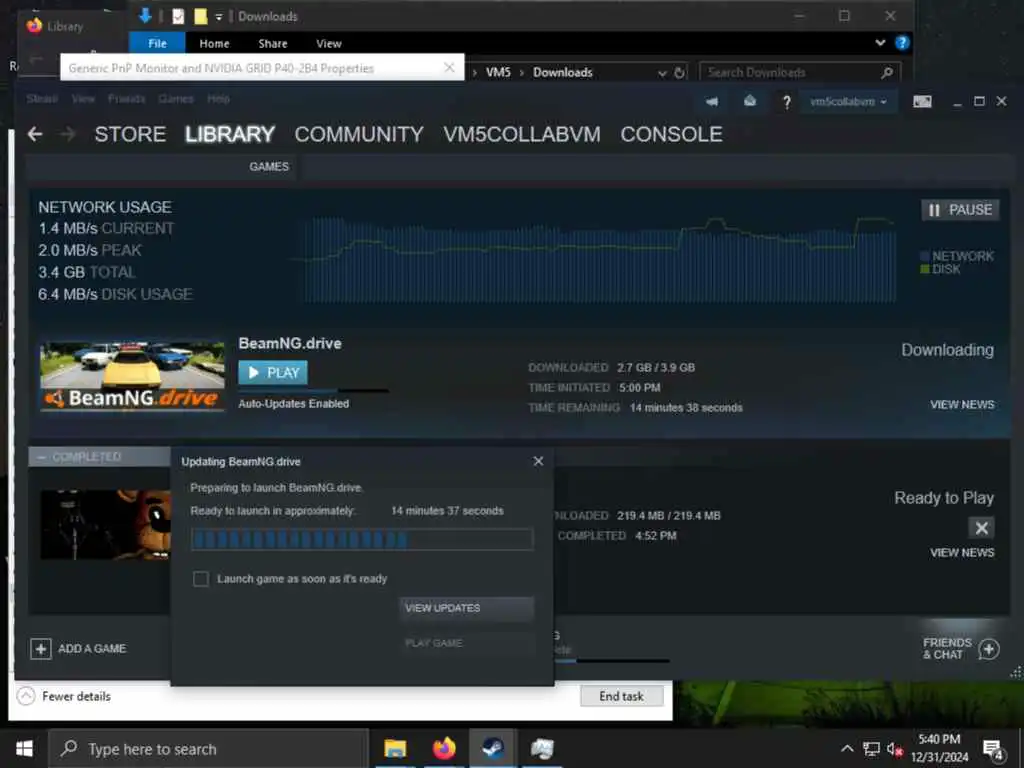
Task: Click the BeamNG download progress bar under PLAY
Action: [313, 391]
